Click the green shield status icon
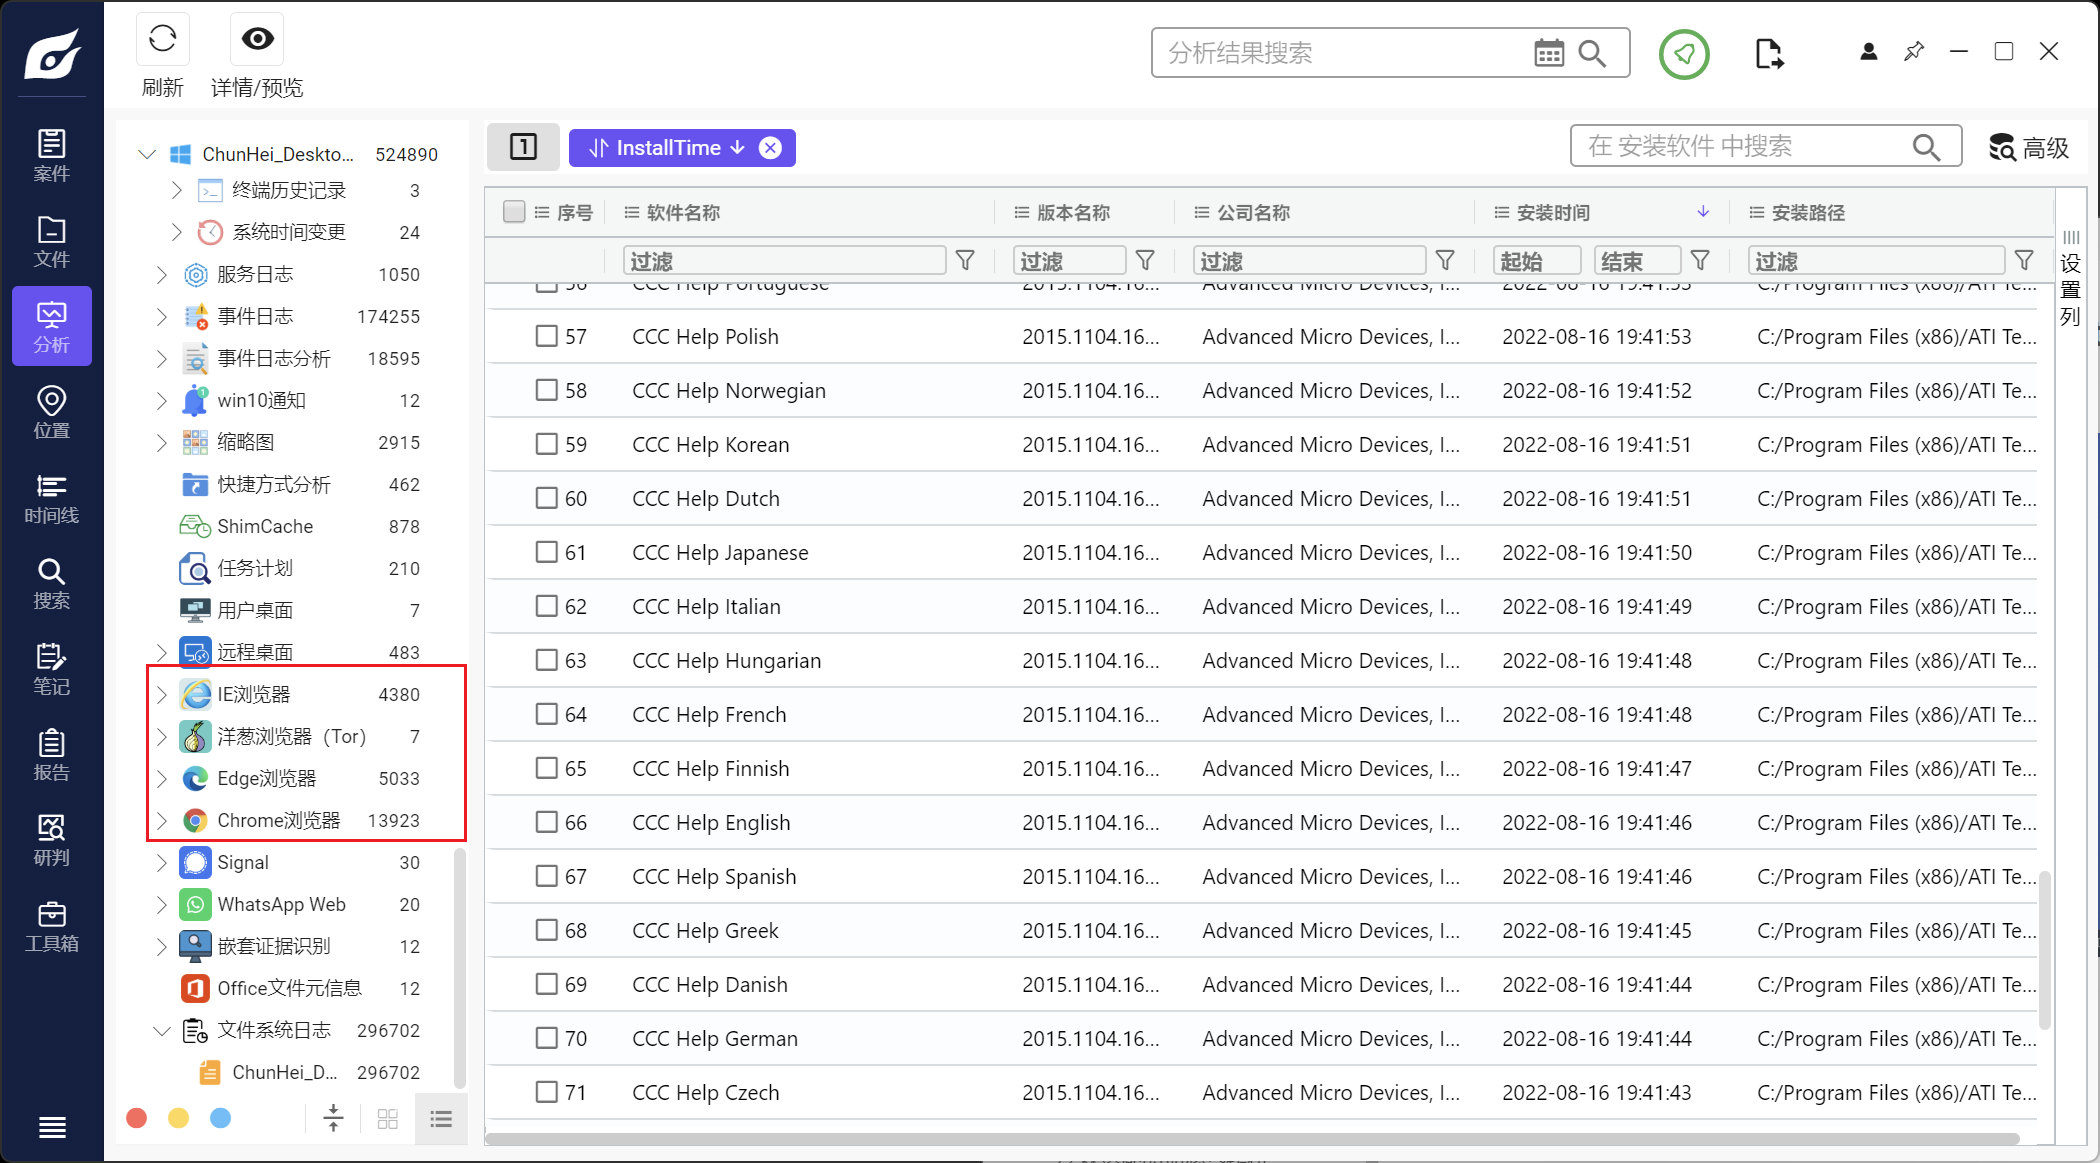2100x1163 pixels. point(1684,54)
